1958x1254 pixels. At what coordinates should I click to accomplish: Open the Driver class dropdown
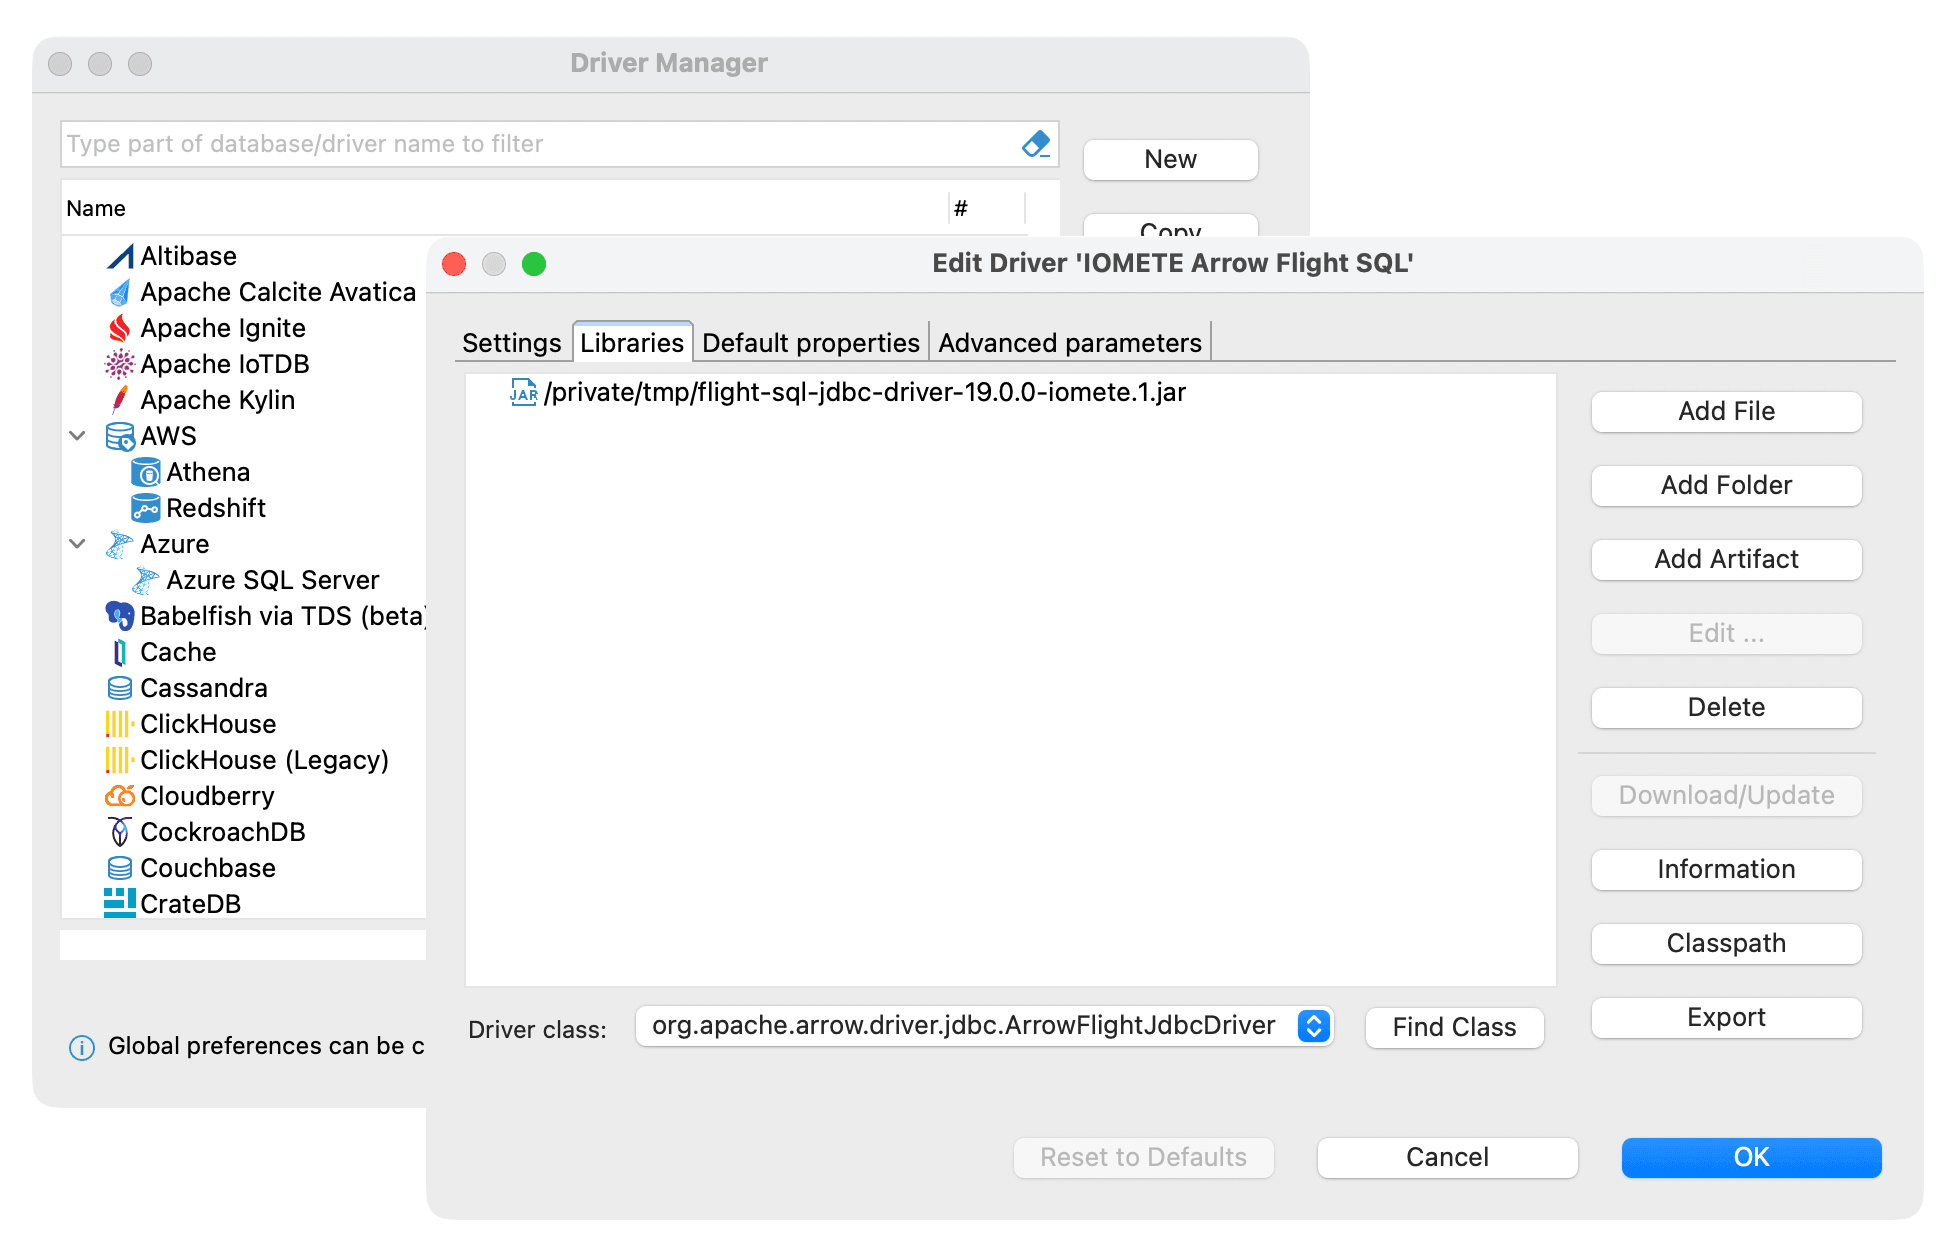(x=1314, y=1026)
